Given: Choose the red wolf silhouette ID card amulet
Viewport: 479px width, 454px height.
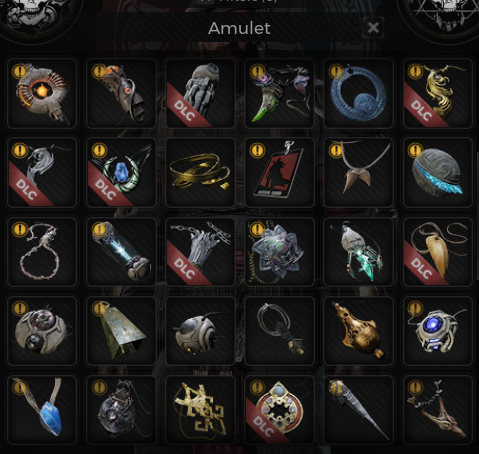Looking at the screenshot, I should [x=279, y=172].
